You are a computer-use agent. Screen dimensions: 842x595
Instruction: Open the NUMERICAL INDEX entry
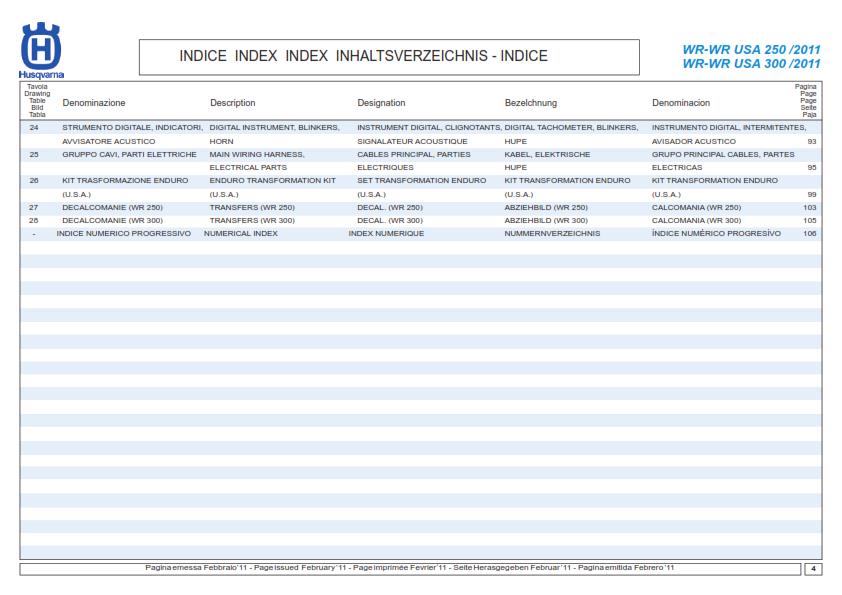(240, 233)
